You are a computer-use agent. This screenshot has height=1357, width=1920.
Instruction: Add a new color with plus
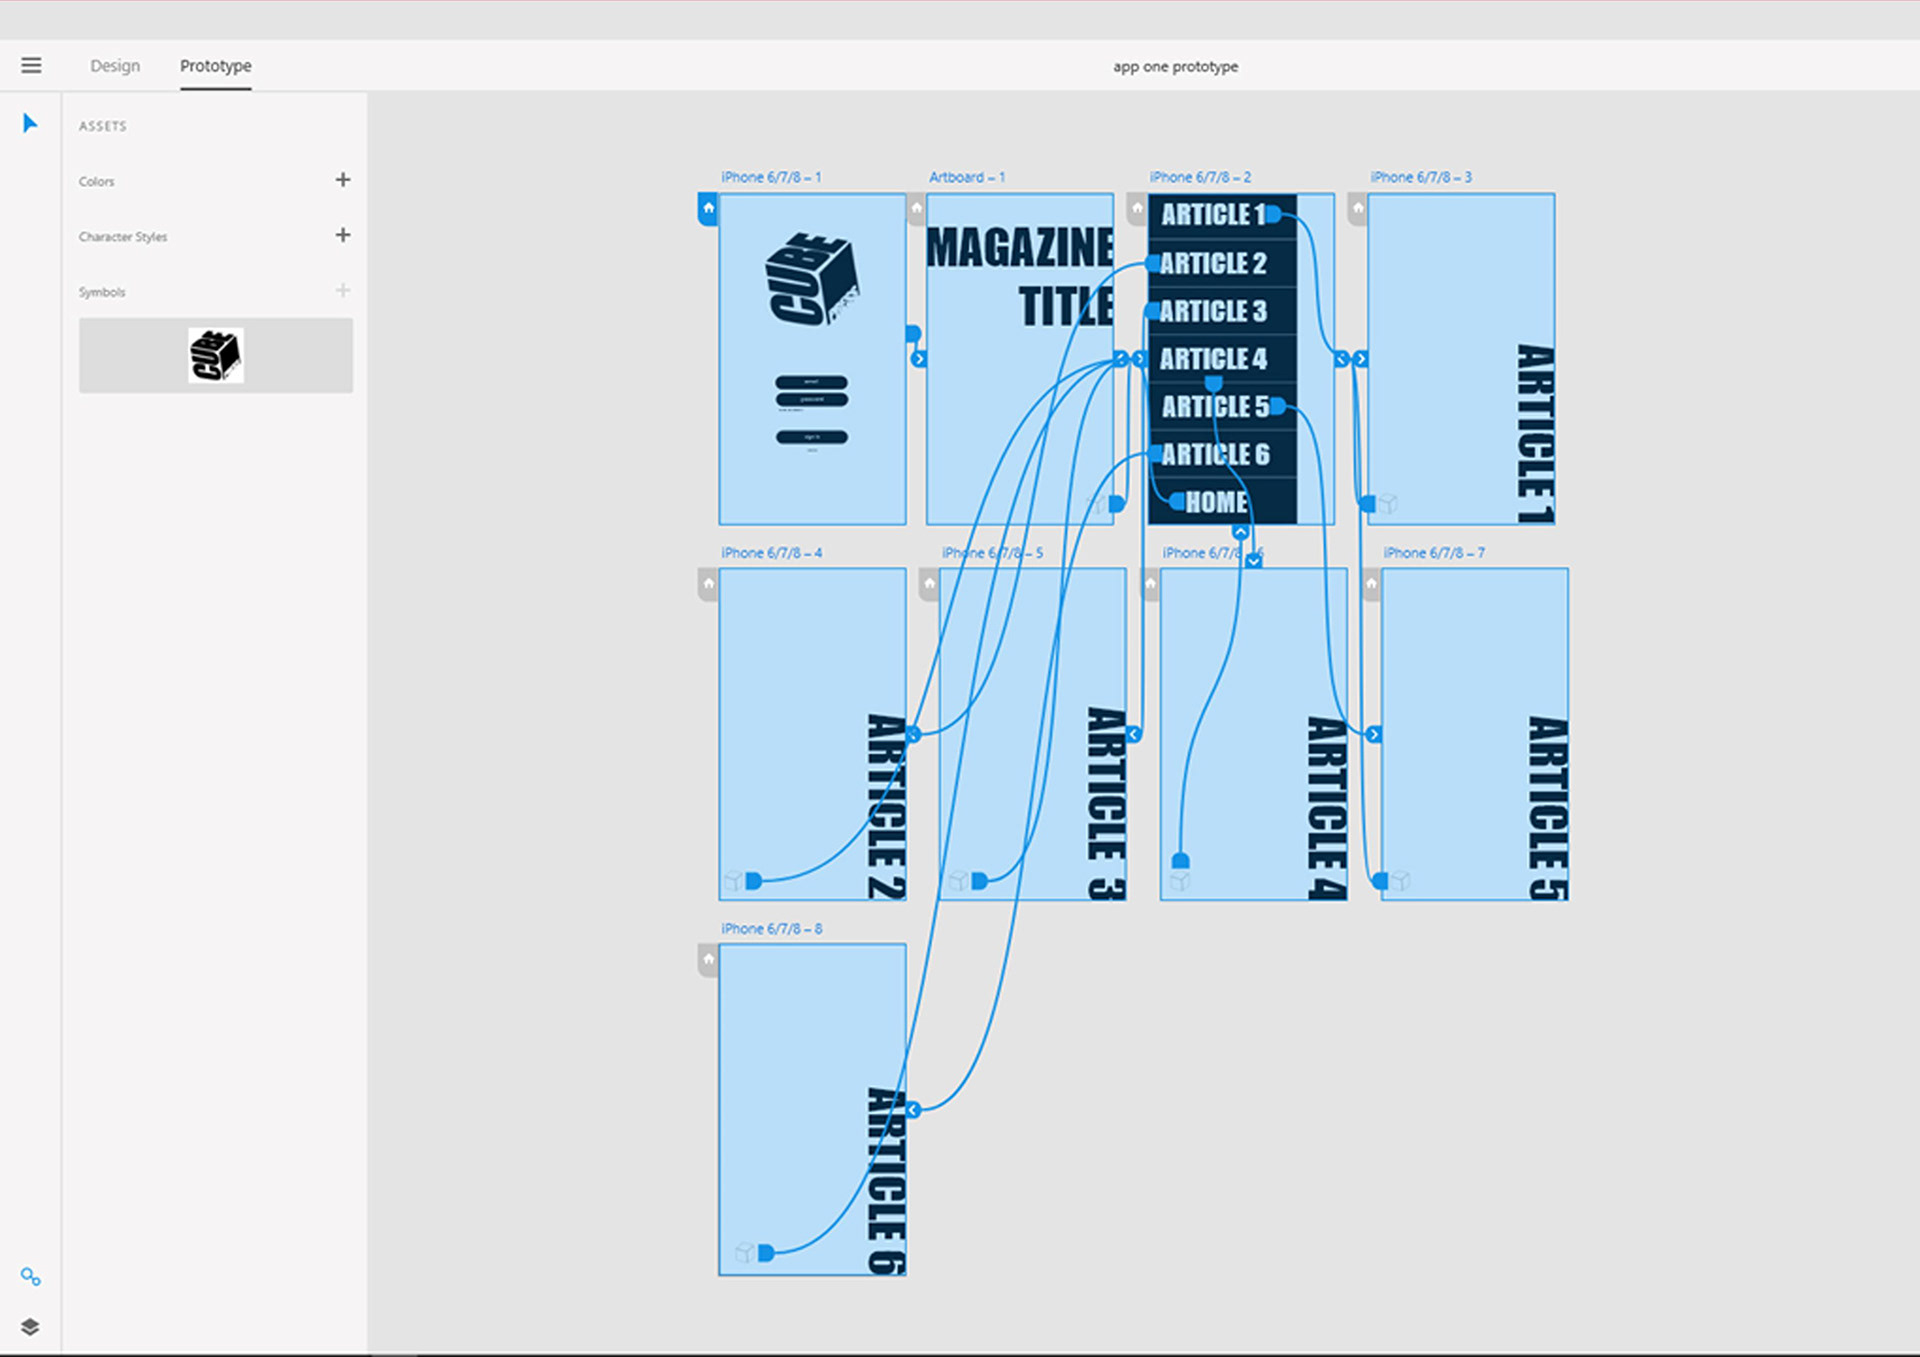pyautogui.click(x=343, y=180)
